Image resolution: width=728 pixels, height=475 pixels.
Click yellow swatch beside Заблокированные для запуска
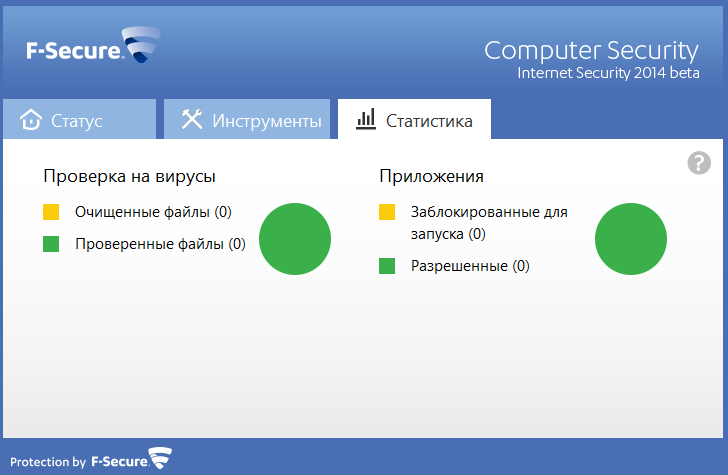click(388, 212)
